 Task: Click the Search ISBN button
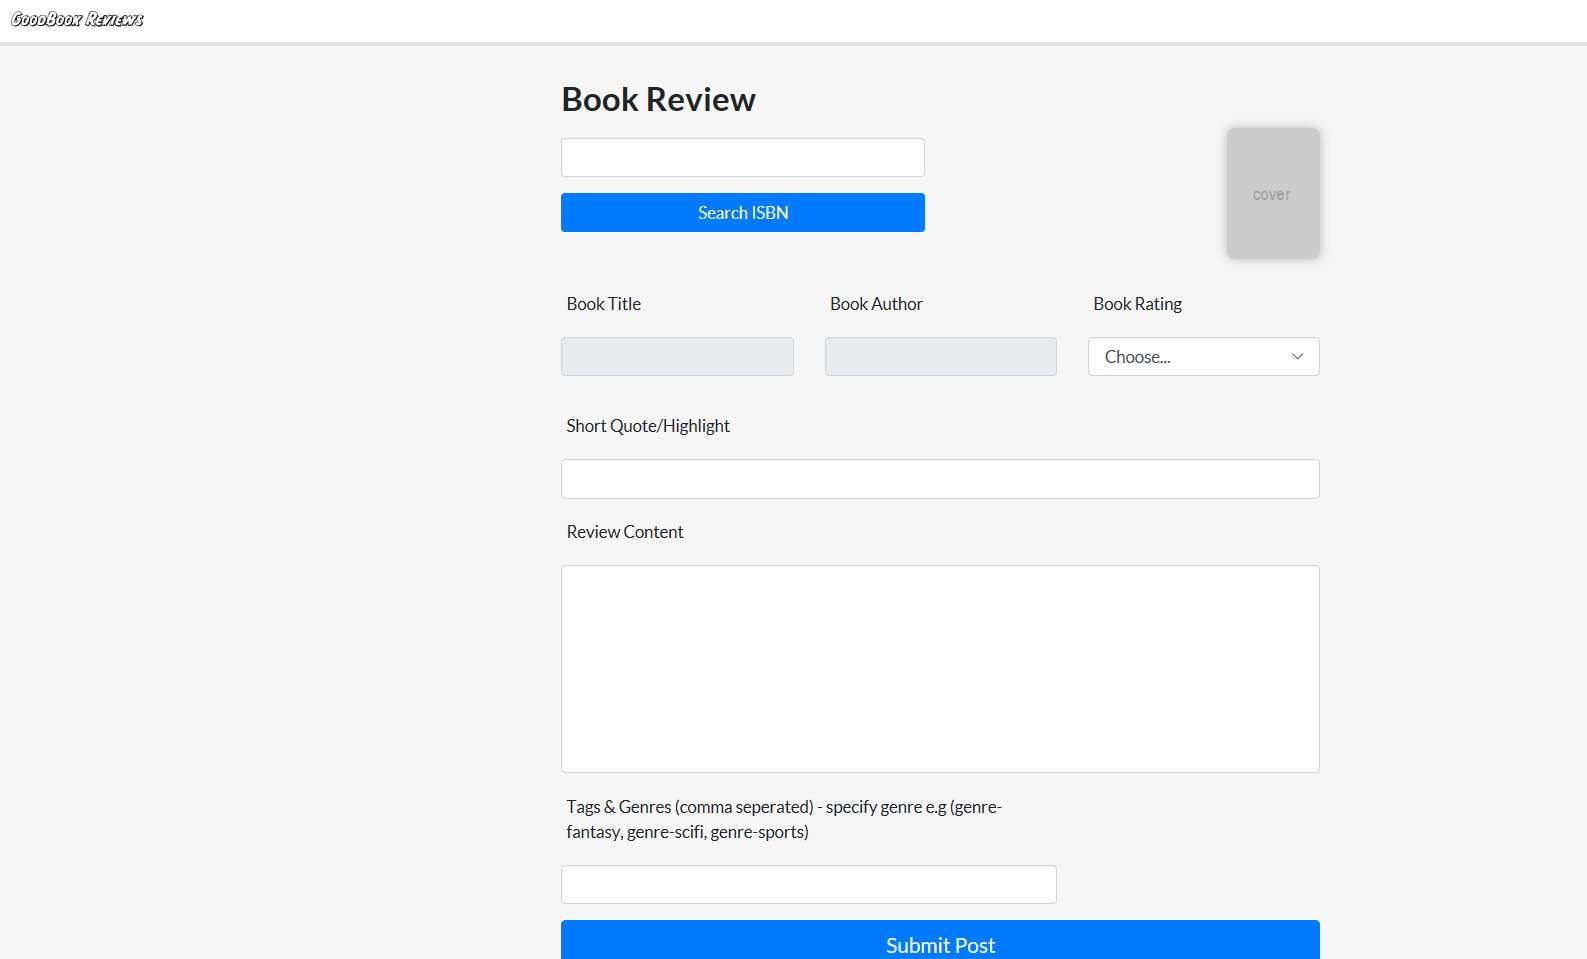pyautogui.click(x=742, y=212)
